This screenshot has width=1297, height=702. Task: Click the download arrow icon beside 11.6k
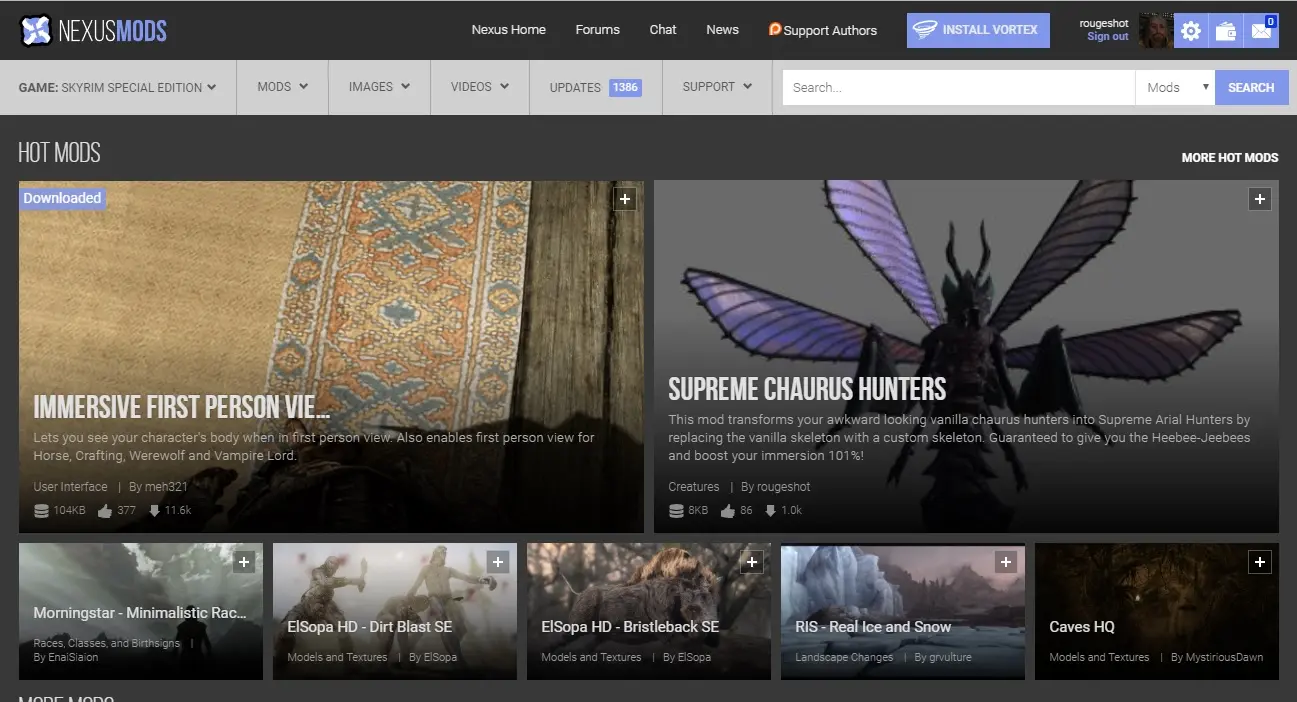[154, 510]
